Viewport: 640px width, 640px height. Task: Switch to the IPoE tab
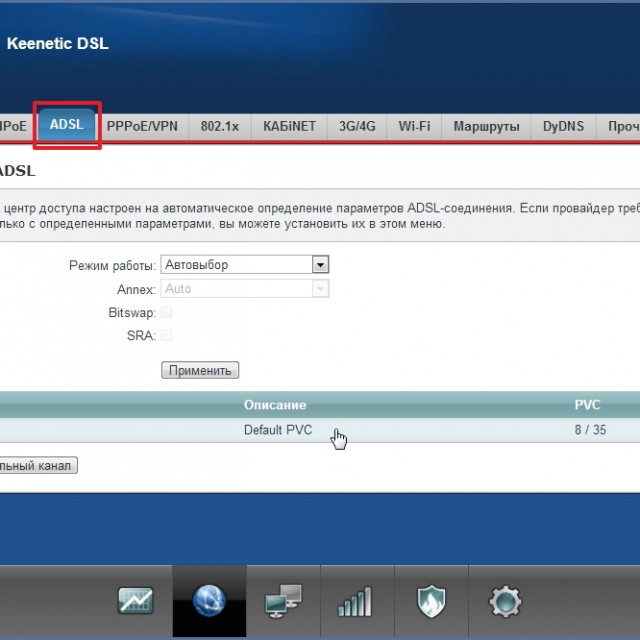pos(15,126)
